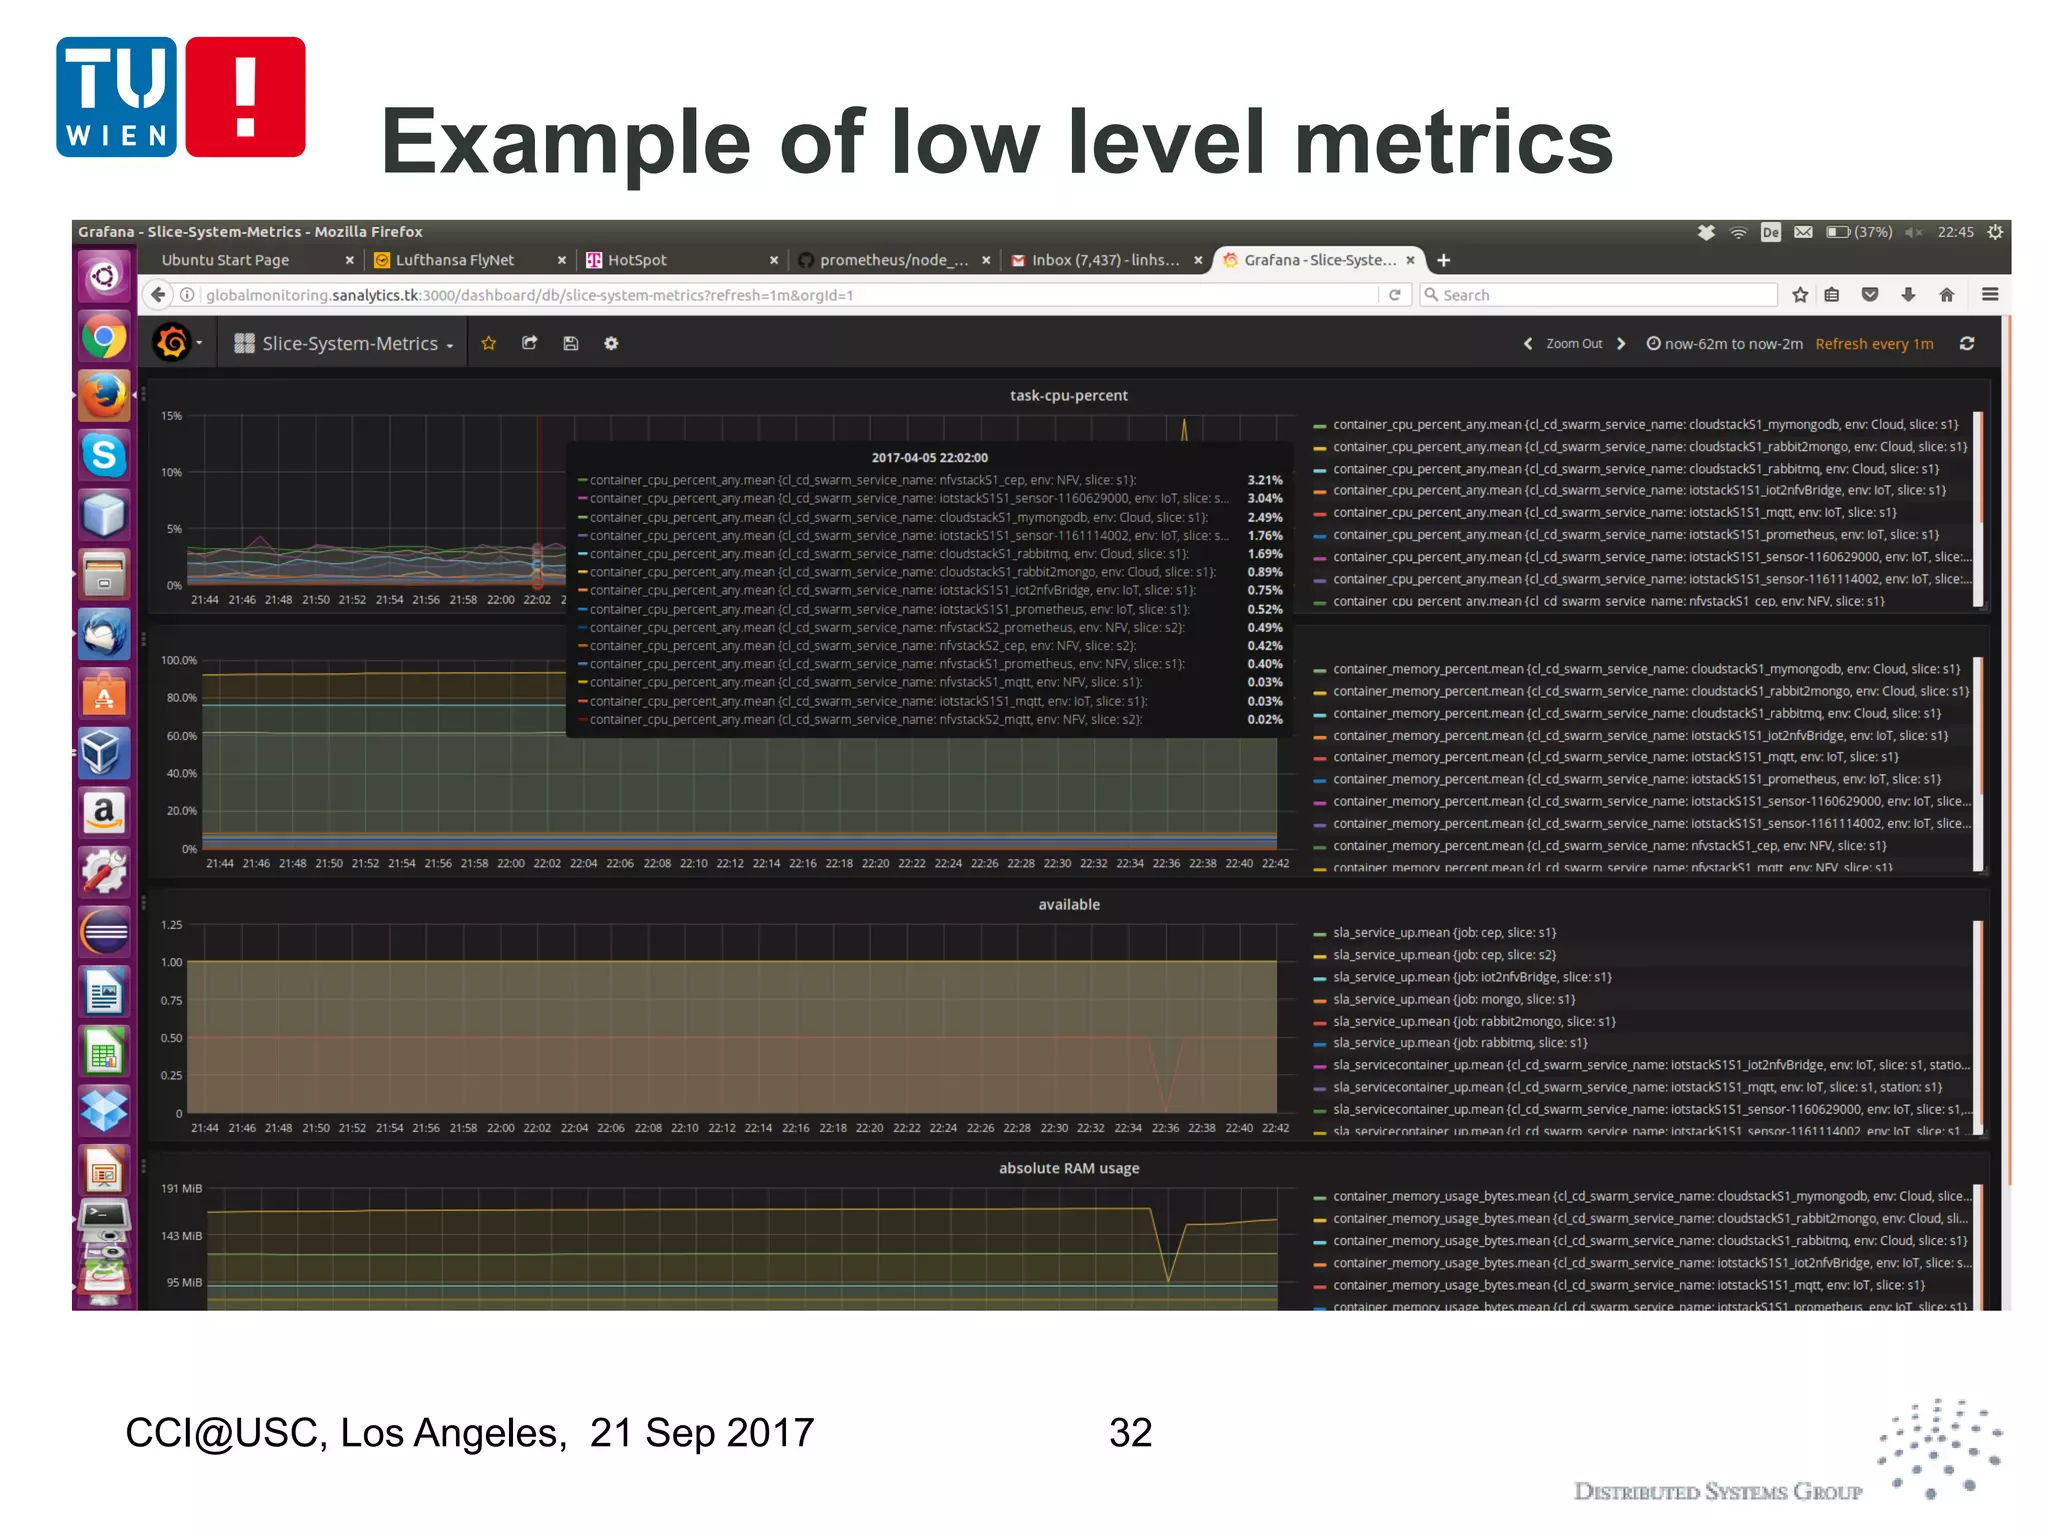Open dashboard settings gear icon
2048x1536 pixels.
(611, 343)
